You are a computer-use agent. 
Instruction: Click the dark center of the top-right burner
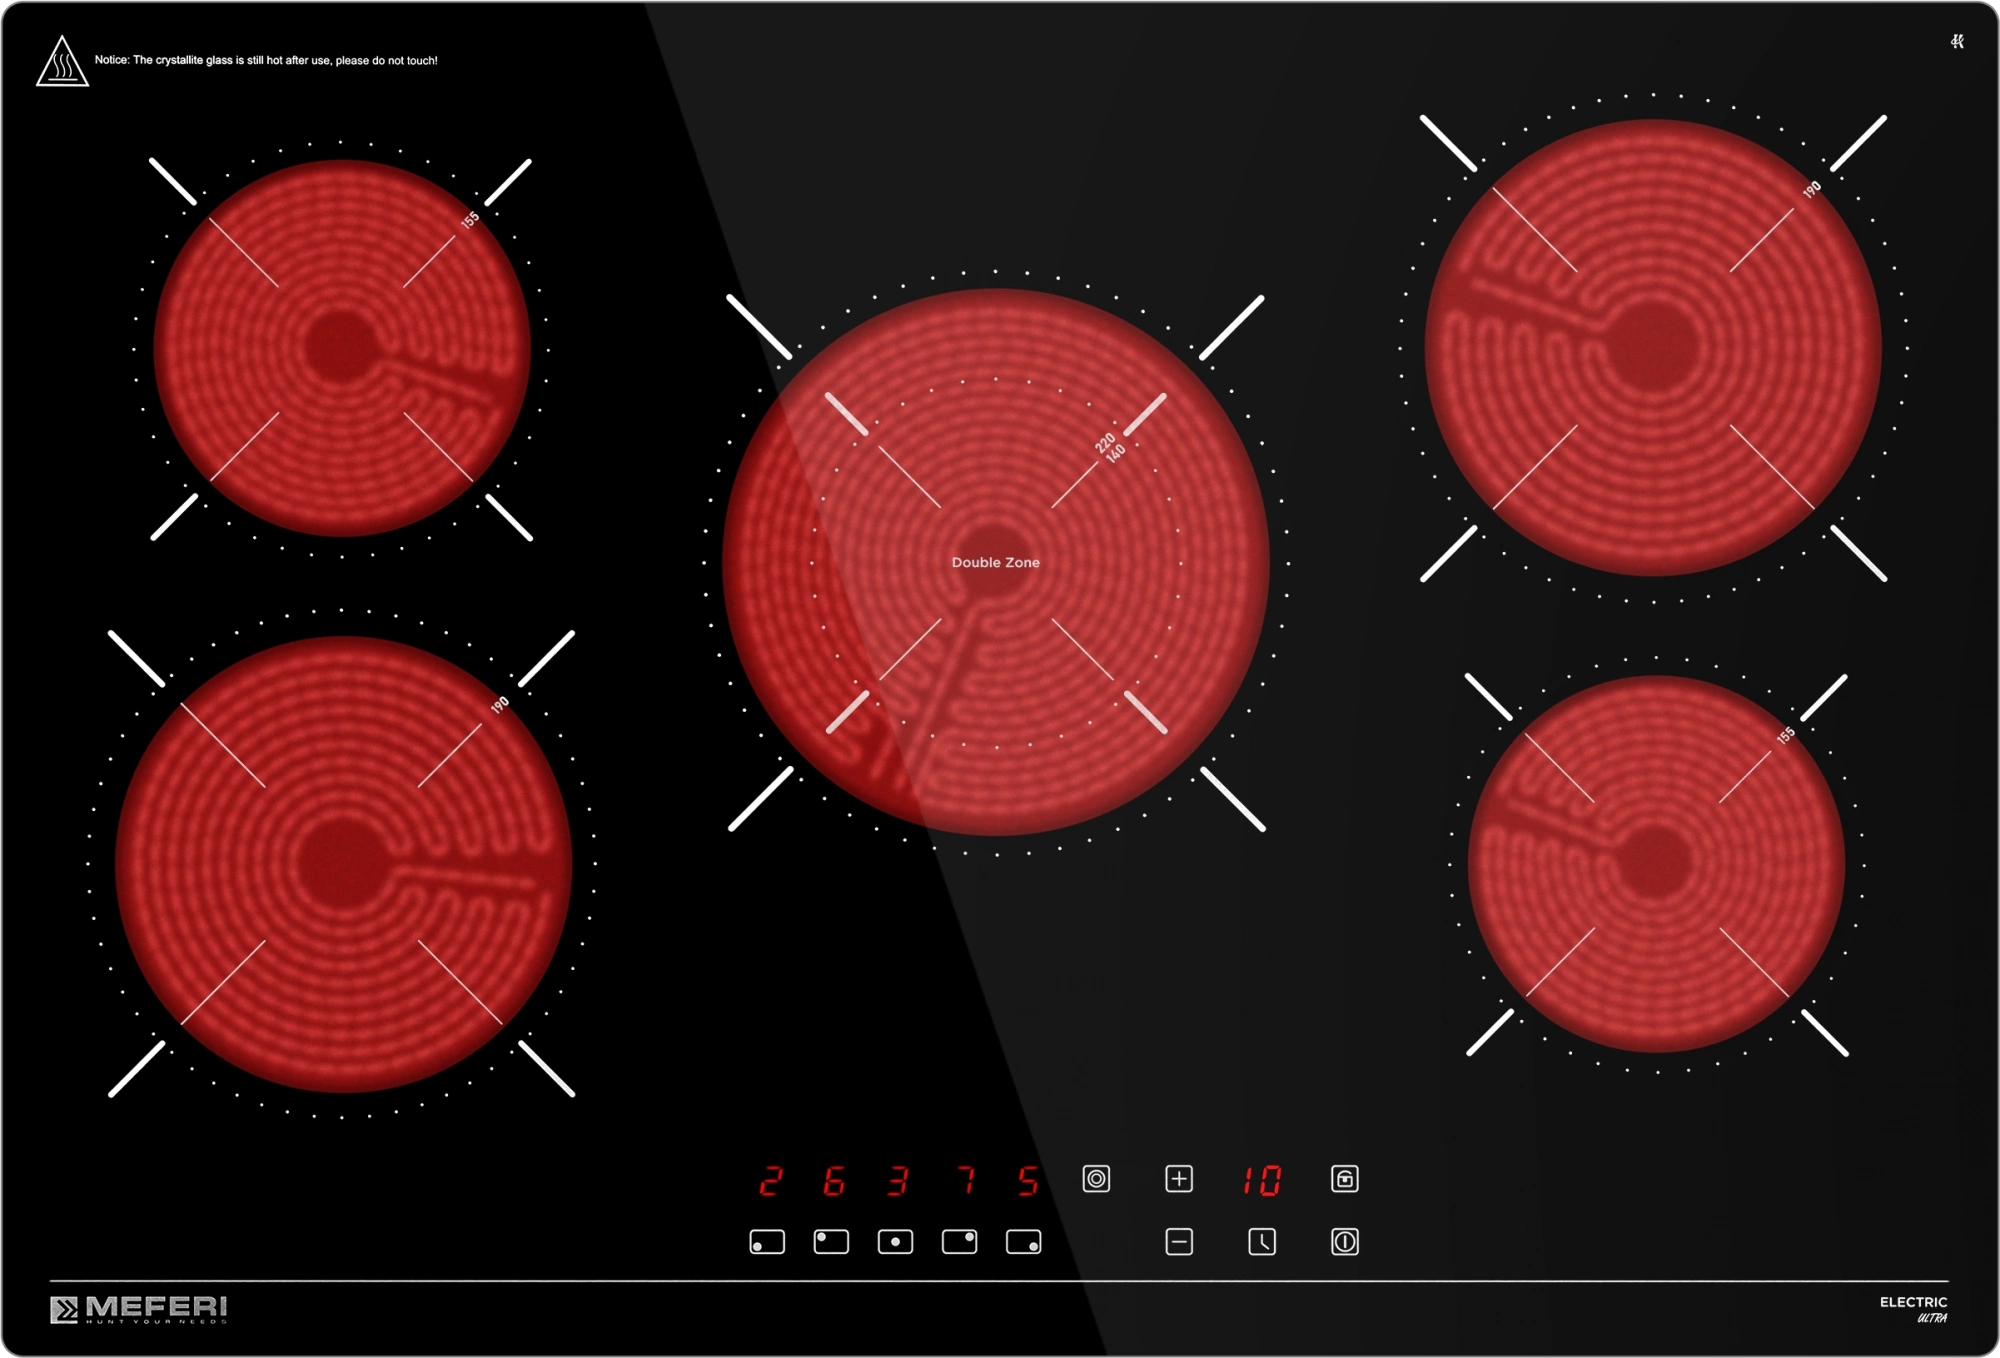tap(1652, 346)
